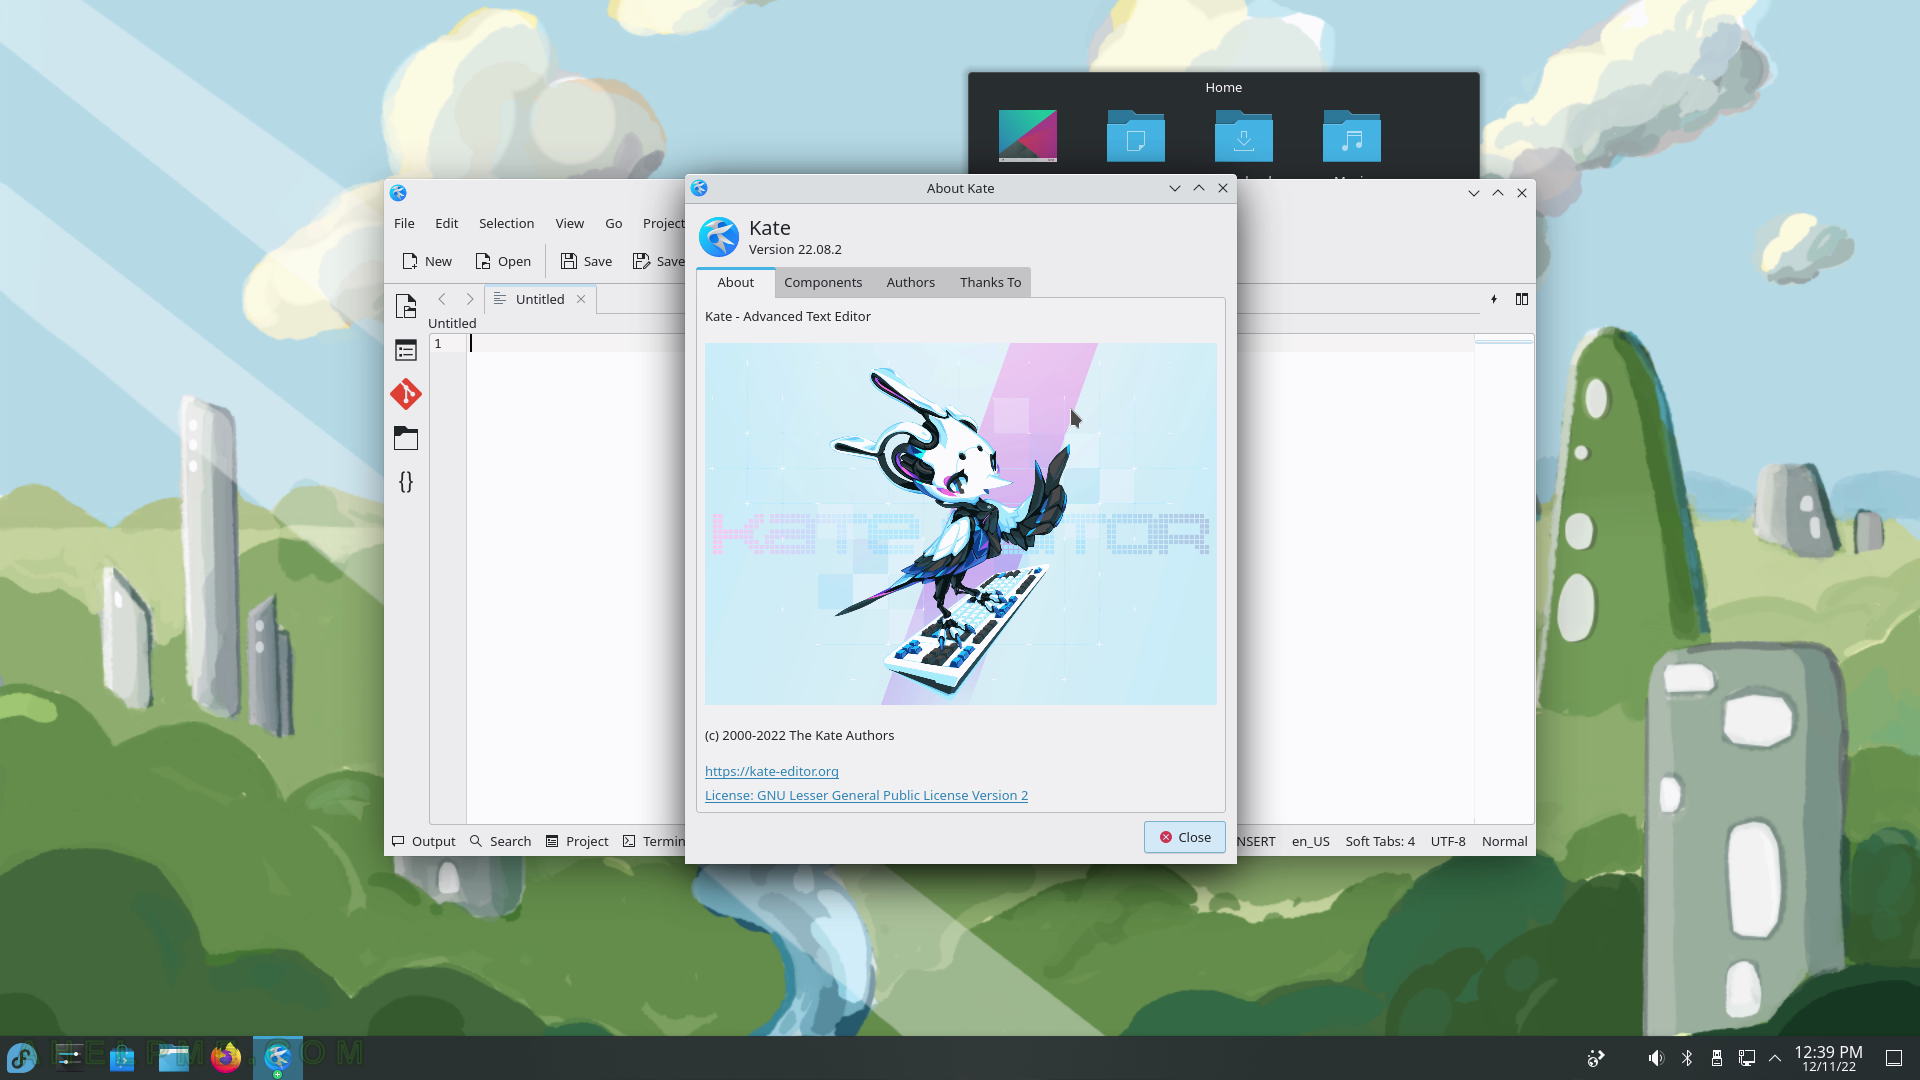Screen dimensions: 1920x1080
Task: Open the first item in Home folder widget
Action: coord(1028,137)
